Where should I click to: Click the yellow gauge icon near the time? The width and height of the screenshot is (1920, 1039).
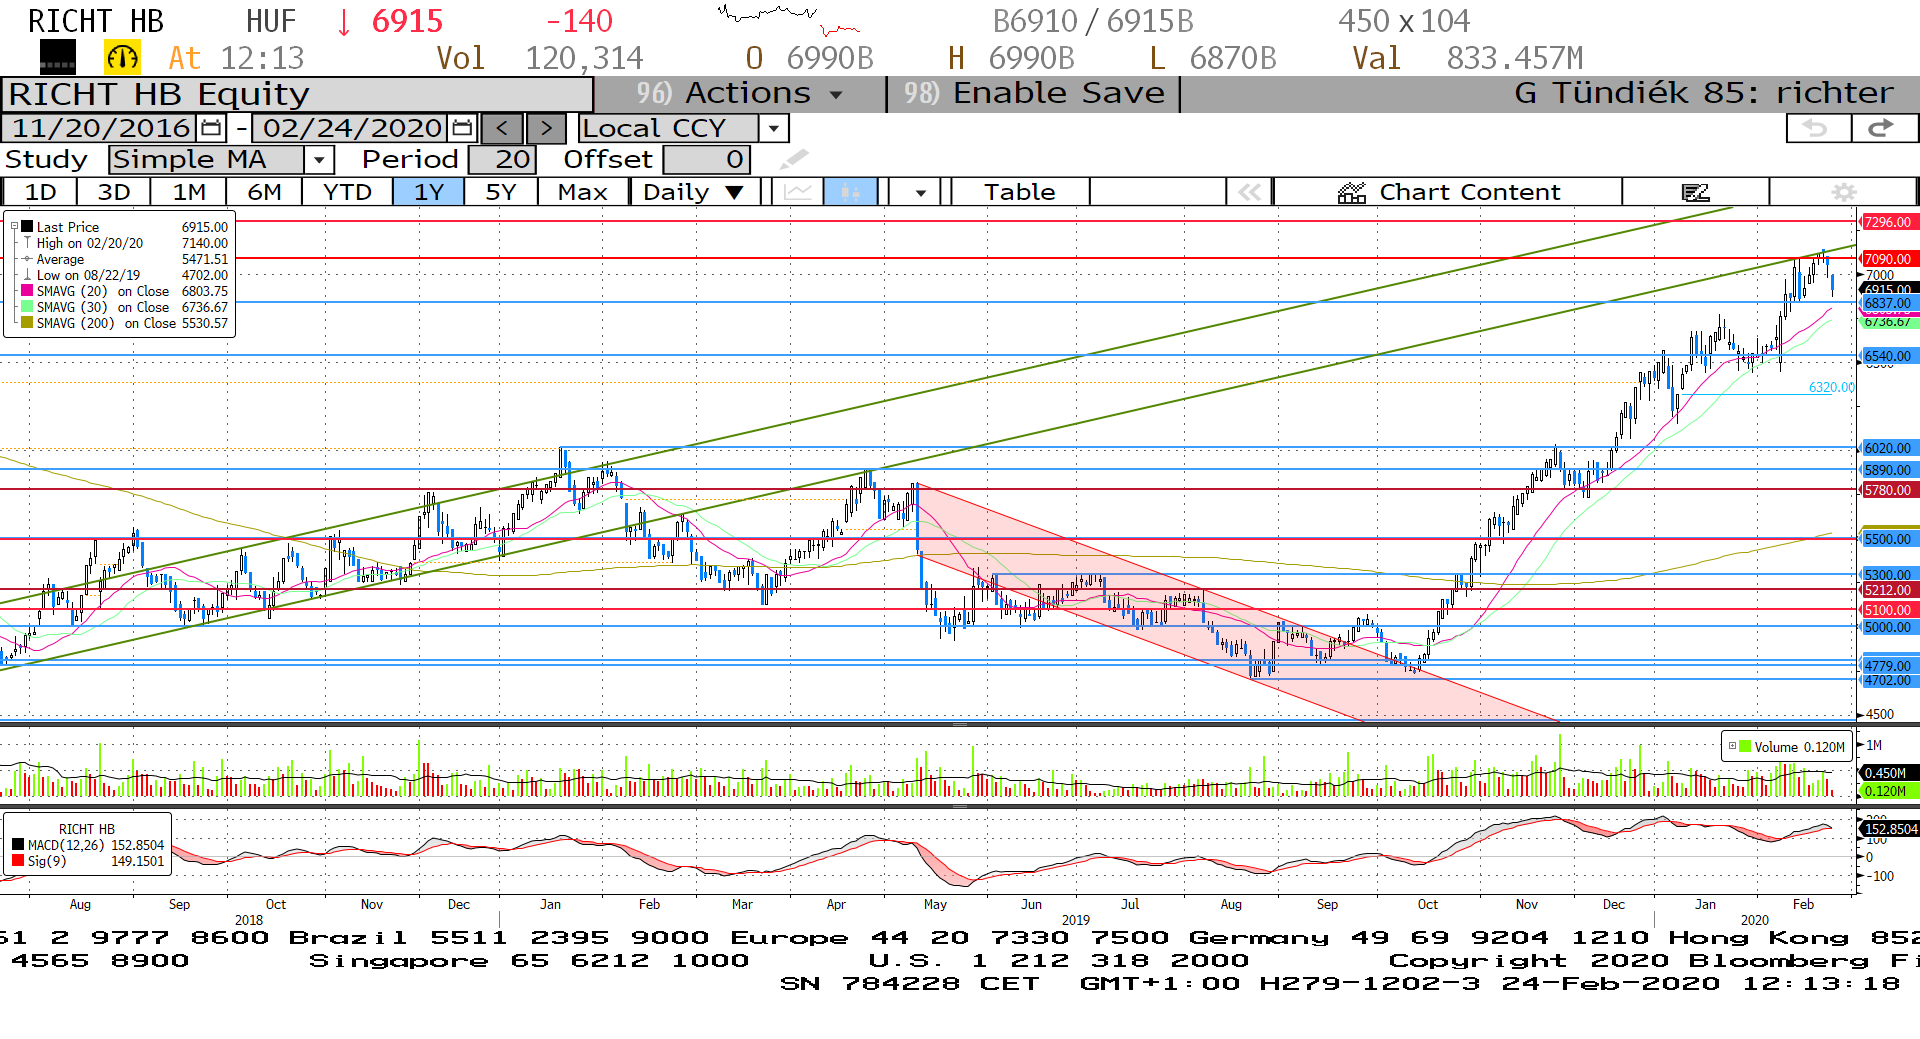[123, 58]
